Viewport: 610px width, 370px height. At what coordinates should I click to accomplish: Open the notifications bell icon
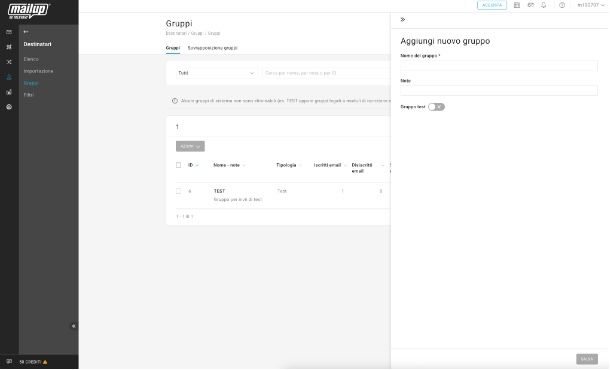pyautogui.click(x=544, y=5)
